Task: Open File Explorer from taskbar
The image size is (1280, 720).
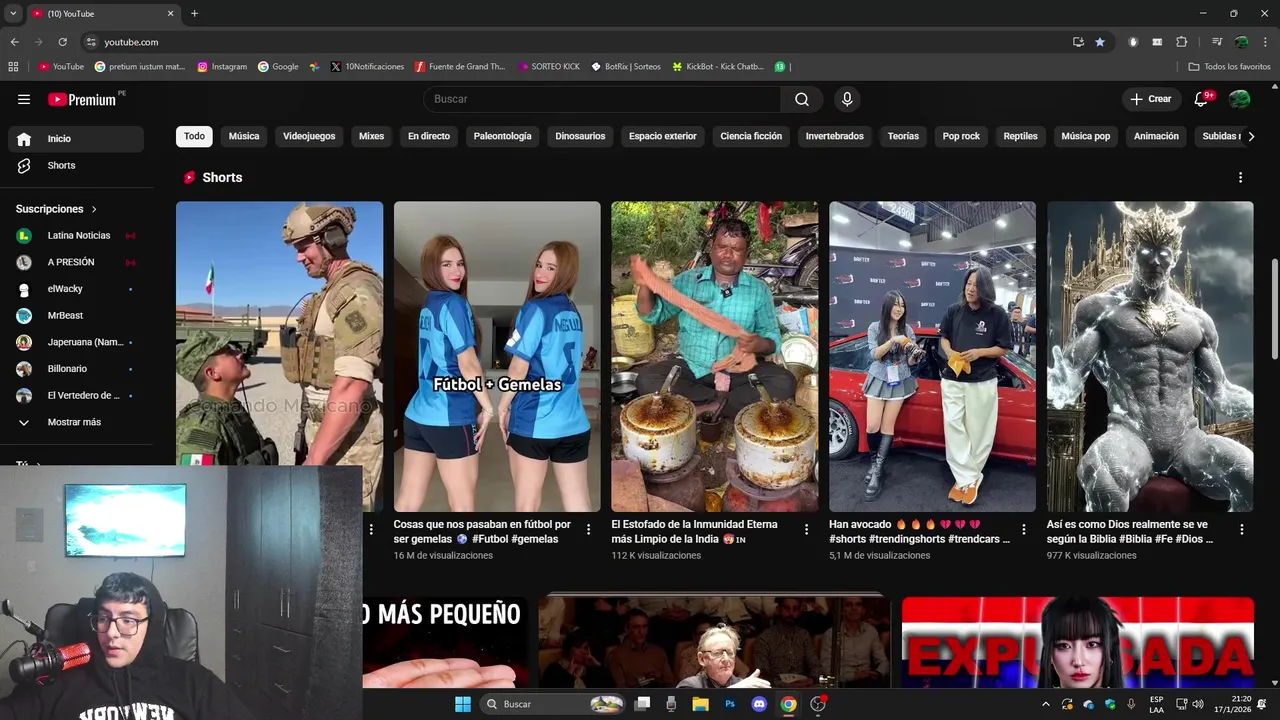Action: [x=700, y=704]
